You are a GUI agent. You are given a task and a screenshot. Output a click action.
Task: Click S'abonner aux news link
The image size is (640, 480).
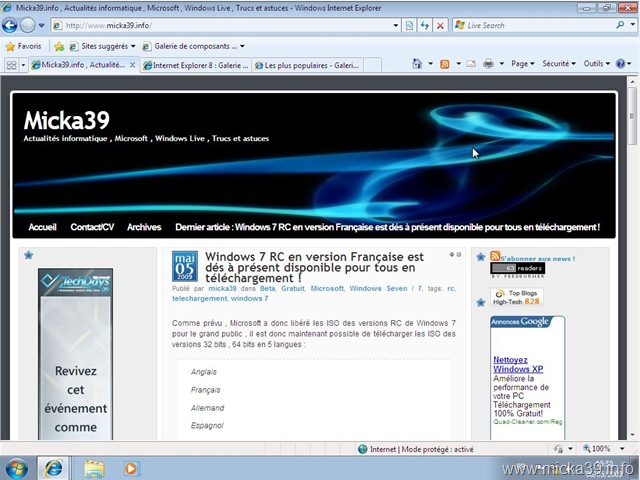click(538, 258)
